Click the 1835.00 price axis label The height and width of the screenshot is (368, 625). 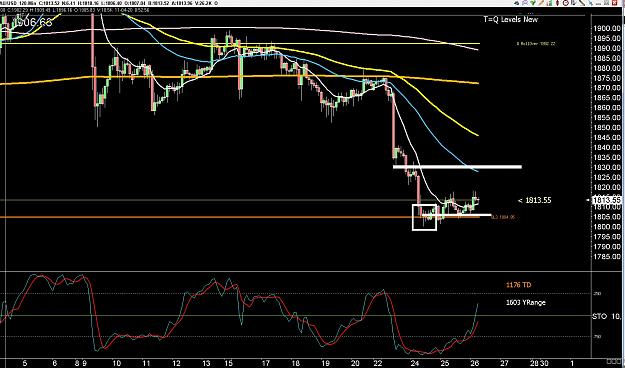click(x=607, y=157)
